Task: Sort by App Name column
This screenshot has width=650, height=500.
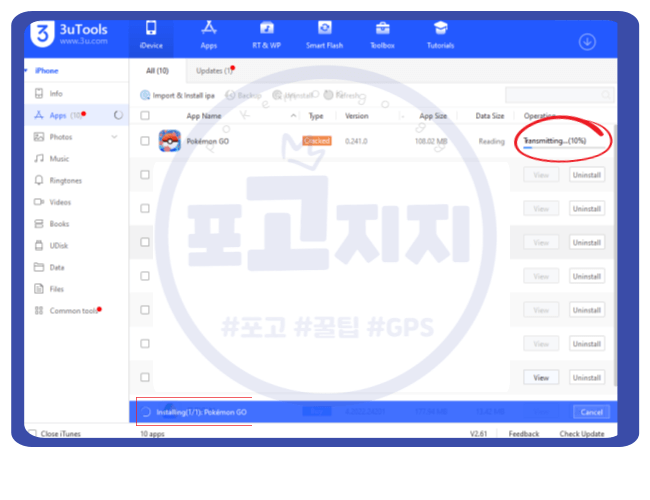Action: click(x=204, y=116)
